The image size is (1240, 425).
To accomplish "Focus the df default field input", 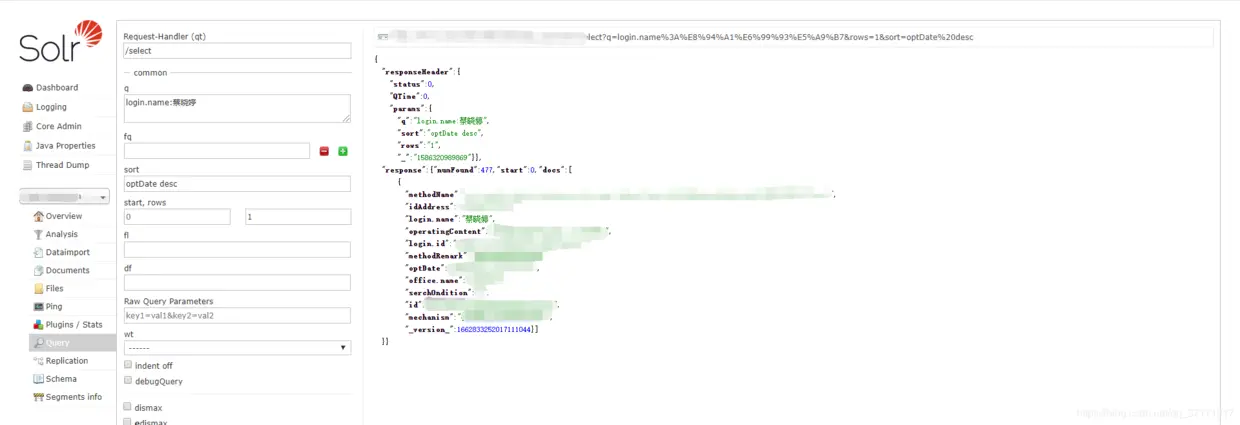I will pyautogui.click(x=237, y=282).
